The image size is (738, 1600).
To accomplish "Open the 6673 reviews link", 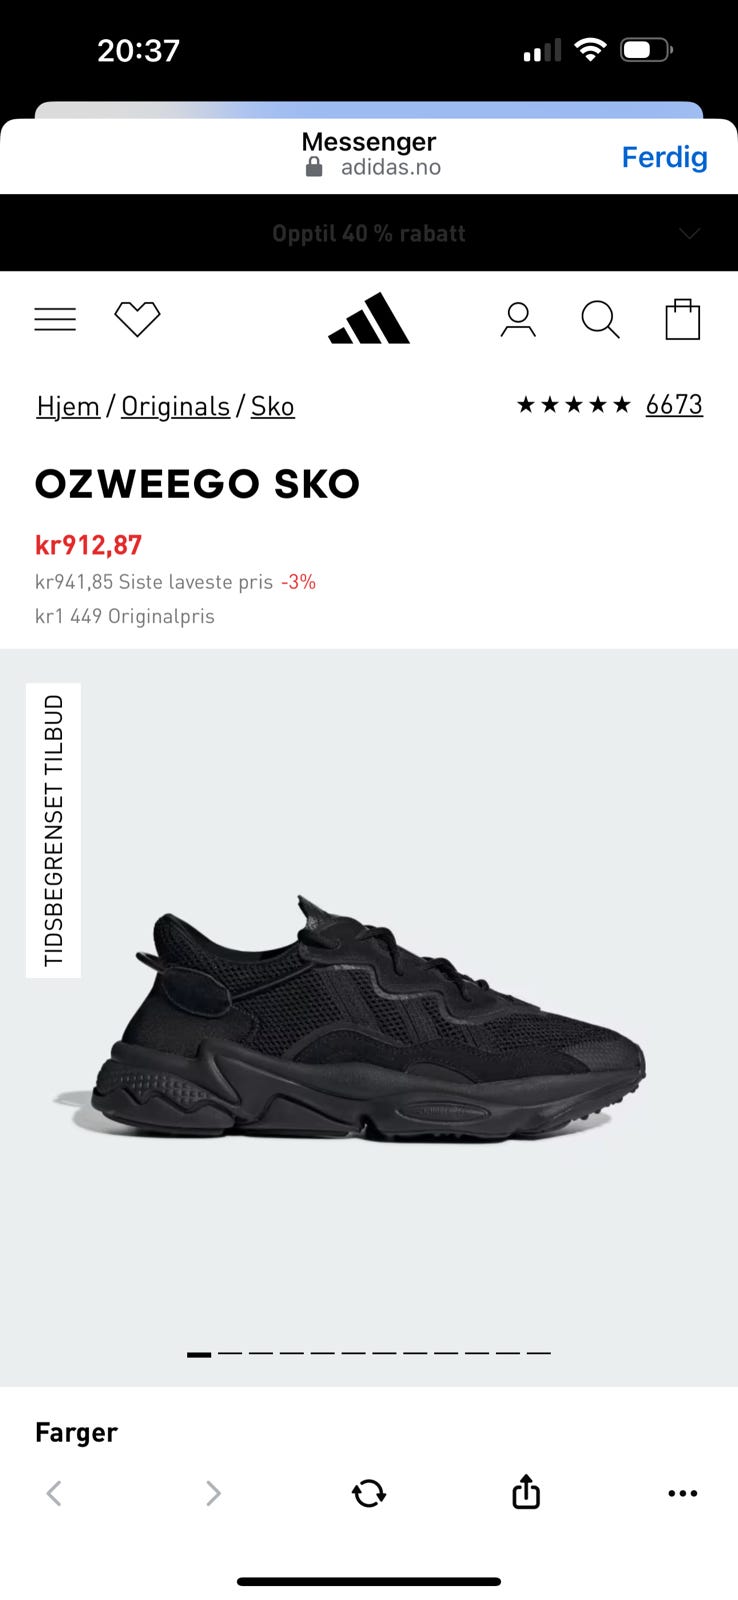I will click(x=674, y=404).
